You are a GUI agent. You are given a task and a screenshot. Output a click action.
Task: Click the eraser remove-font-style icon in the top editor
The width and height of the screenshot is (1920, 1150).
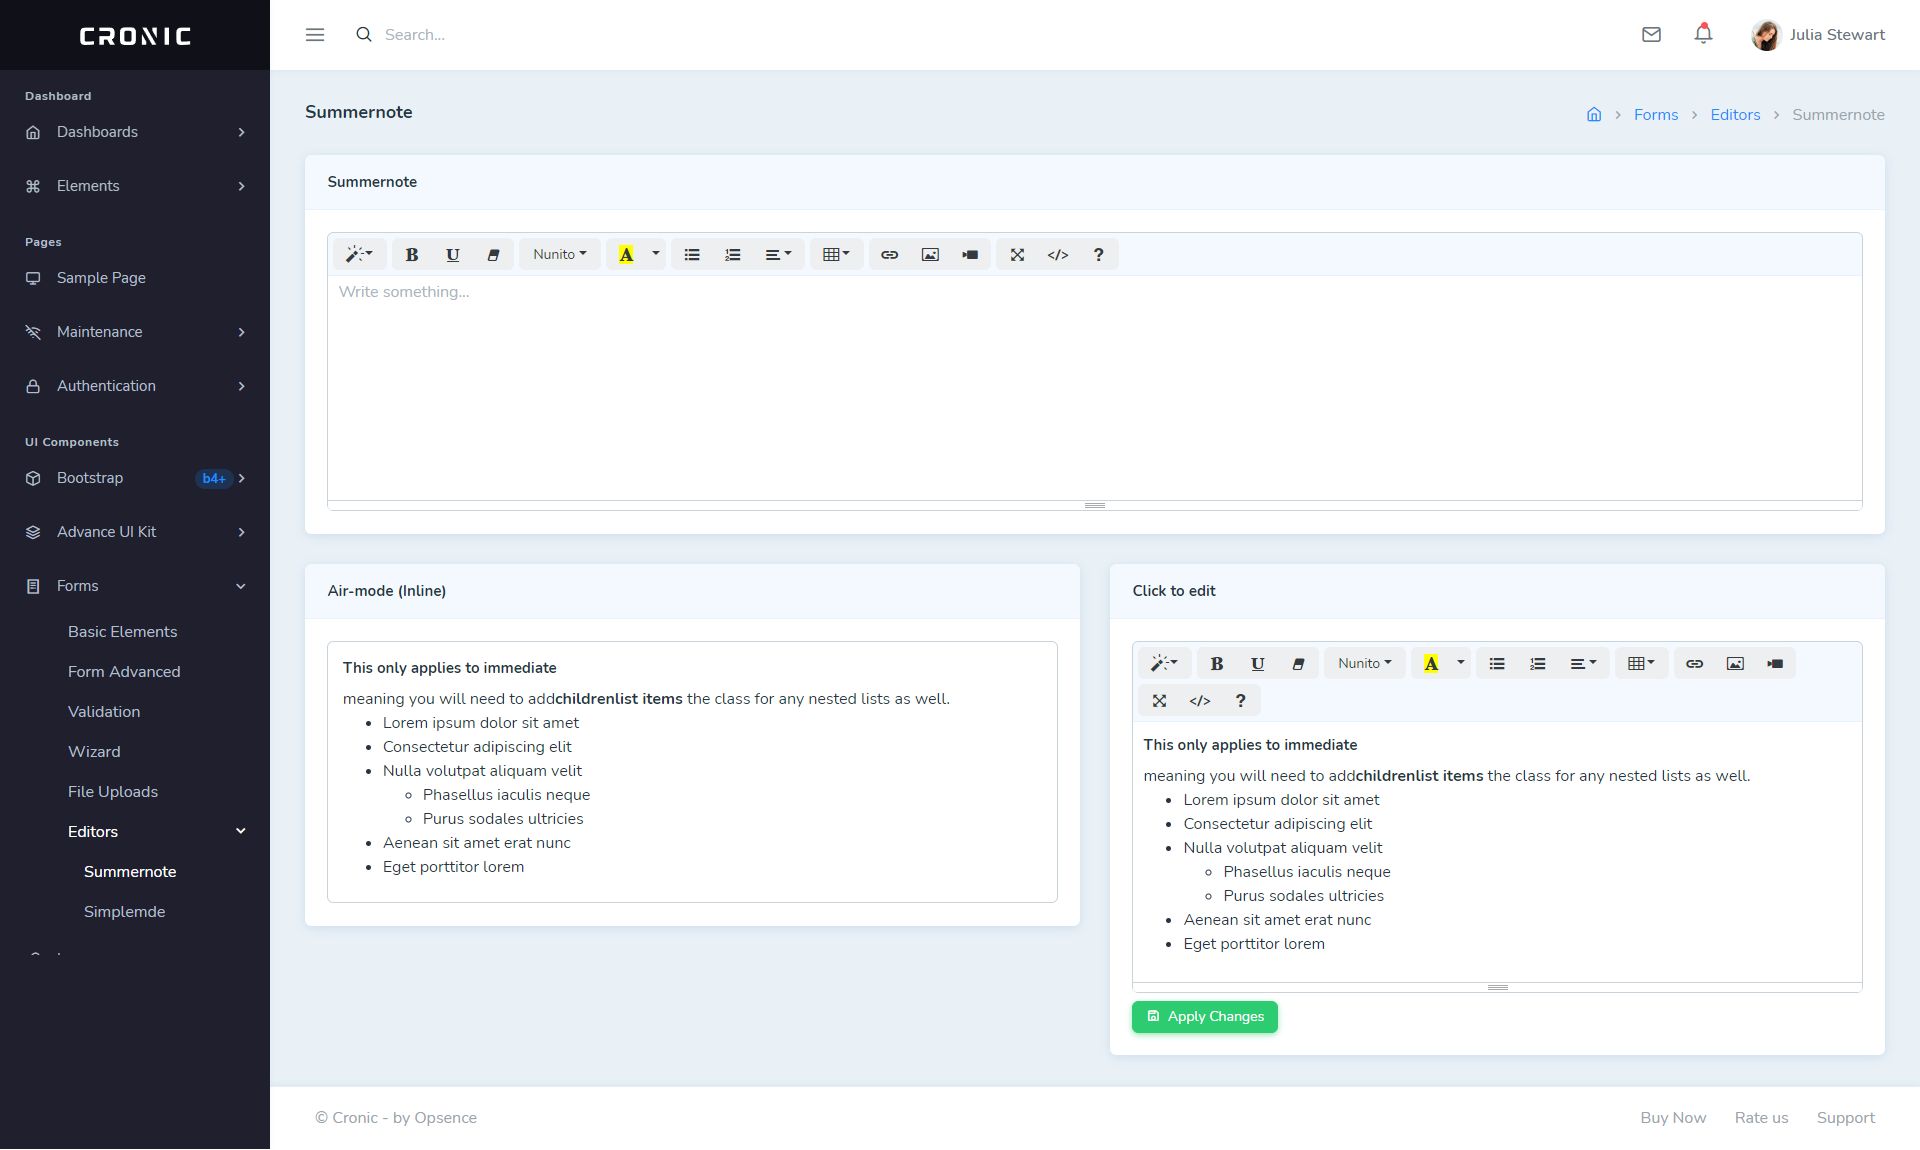(x=493, y=255)
